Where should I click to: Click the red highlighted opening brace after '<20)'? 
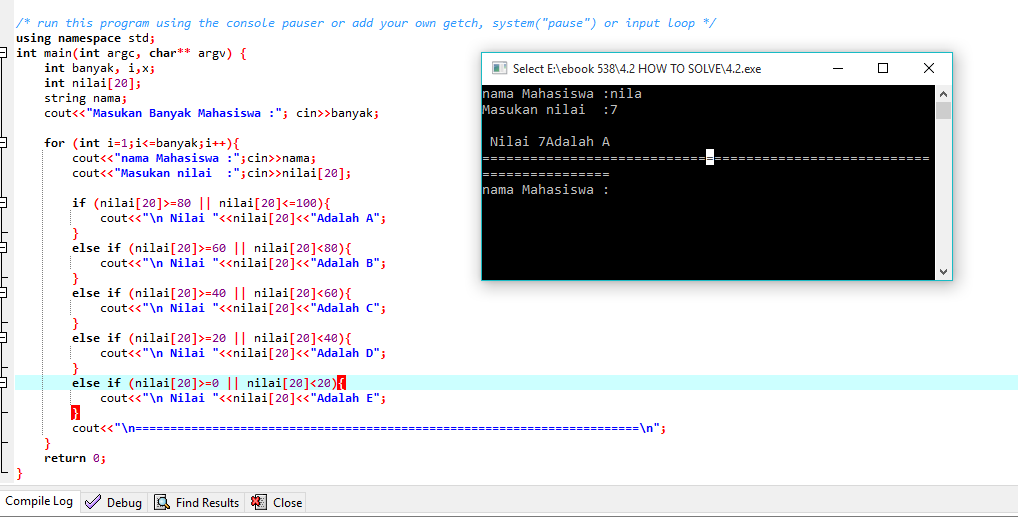tap(341, 383)
